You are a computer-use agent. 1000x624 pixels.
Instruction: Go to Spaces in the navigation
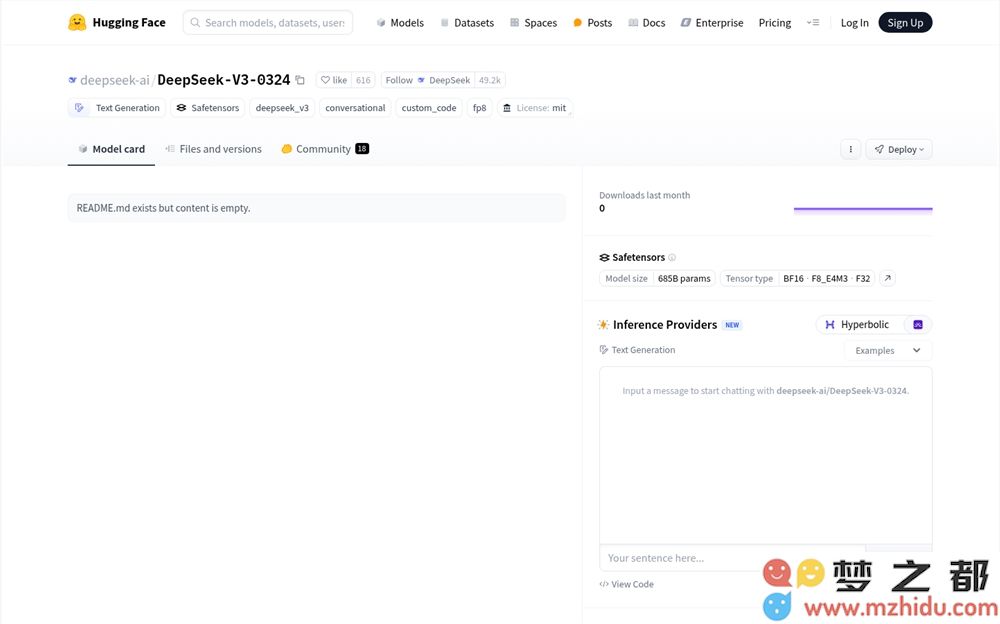point(533,22)
